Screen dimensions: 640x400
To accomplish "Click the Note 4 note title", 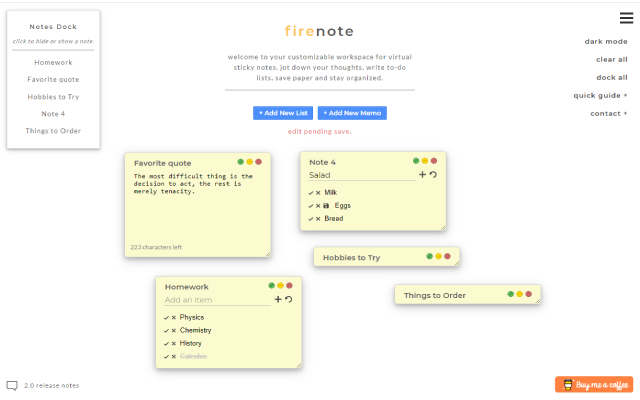I will 322,162.
